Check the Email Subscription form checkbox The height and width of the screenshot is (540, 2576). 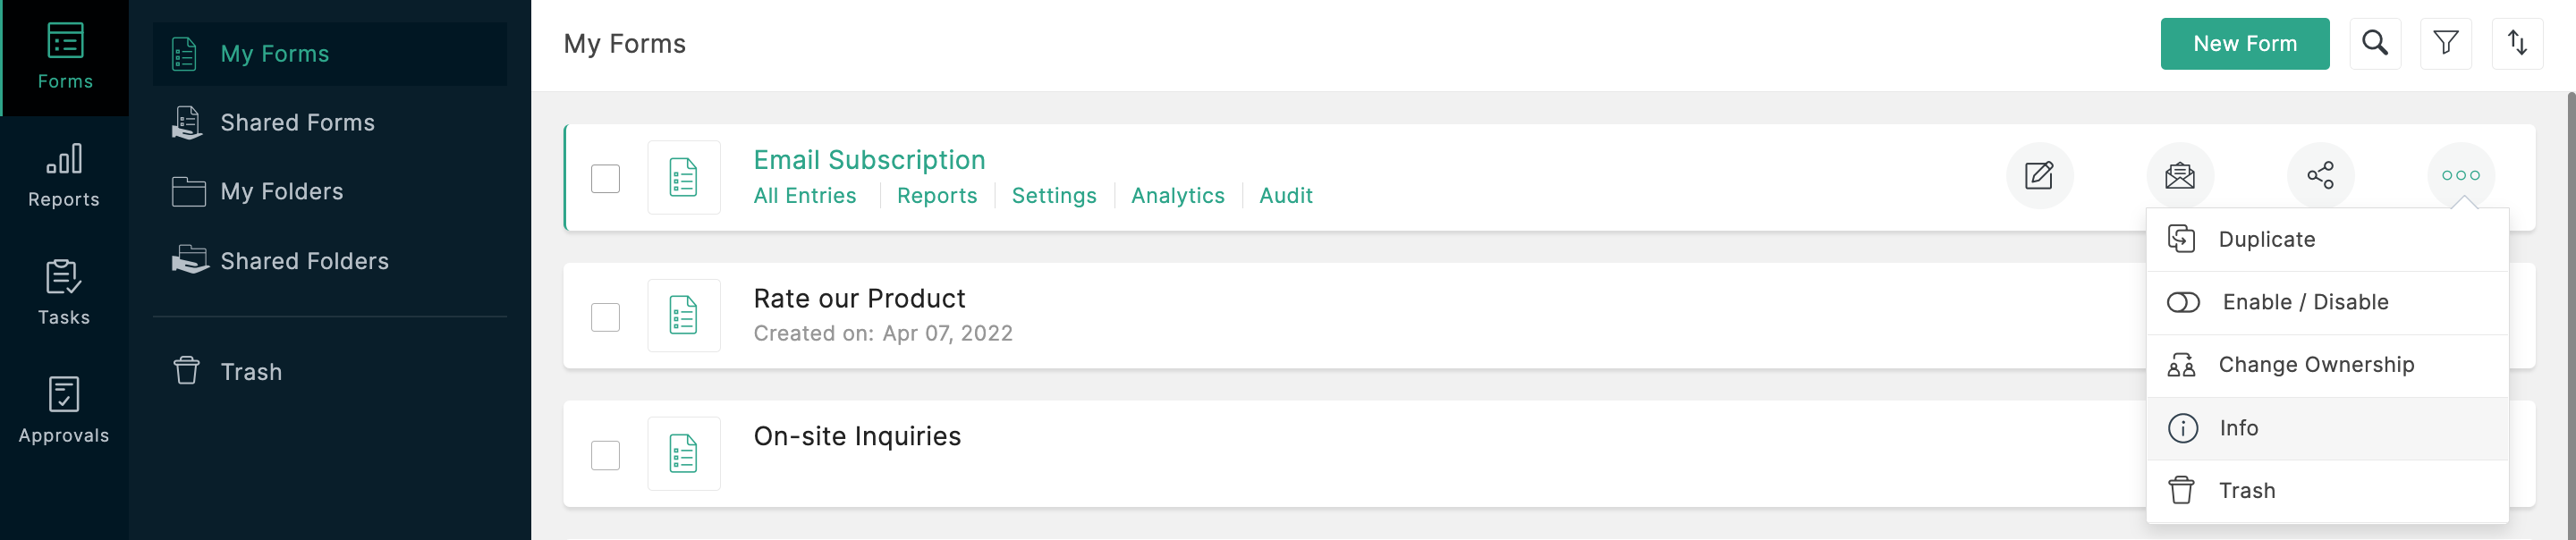(605, 179)
